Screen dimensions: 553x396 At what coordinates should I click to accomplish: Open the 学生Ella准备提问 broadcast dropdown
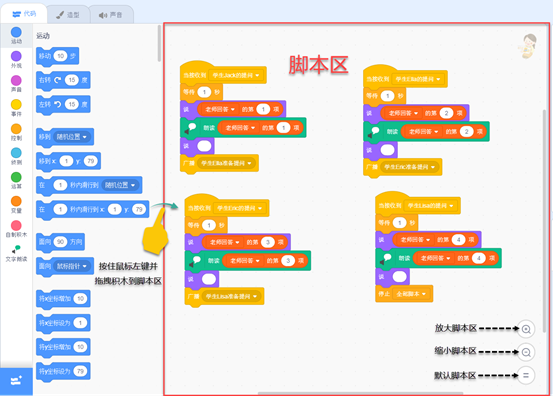pyautogui.click(x=226, y=163)
